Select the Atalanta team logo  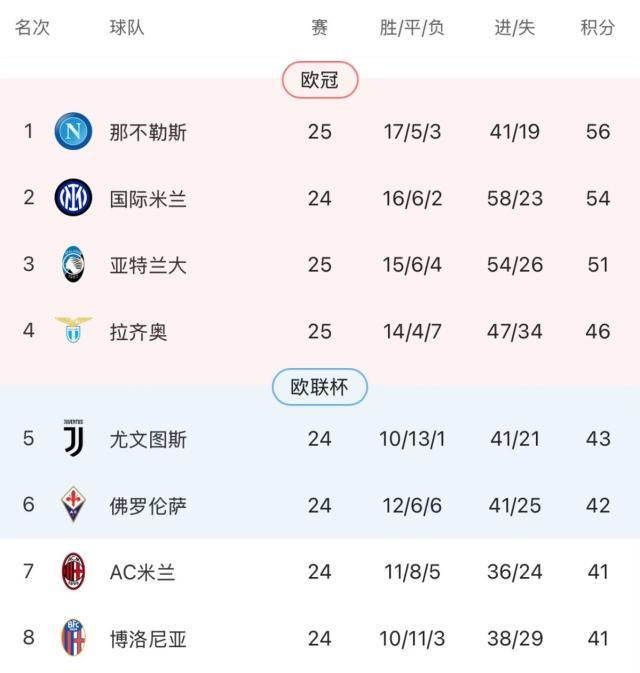tap(73, 265)
